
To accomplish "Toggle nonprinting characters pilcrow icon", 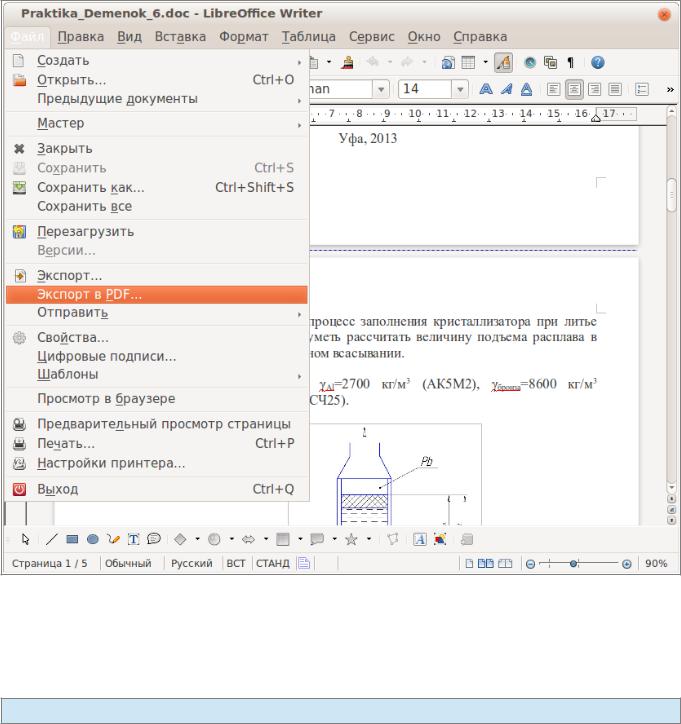I will pyautogui.click(x=571, y=62).
